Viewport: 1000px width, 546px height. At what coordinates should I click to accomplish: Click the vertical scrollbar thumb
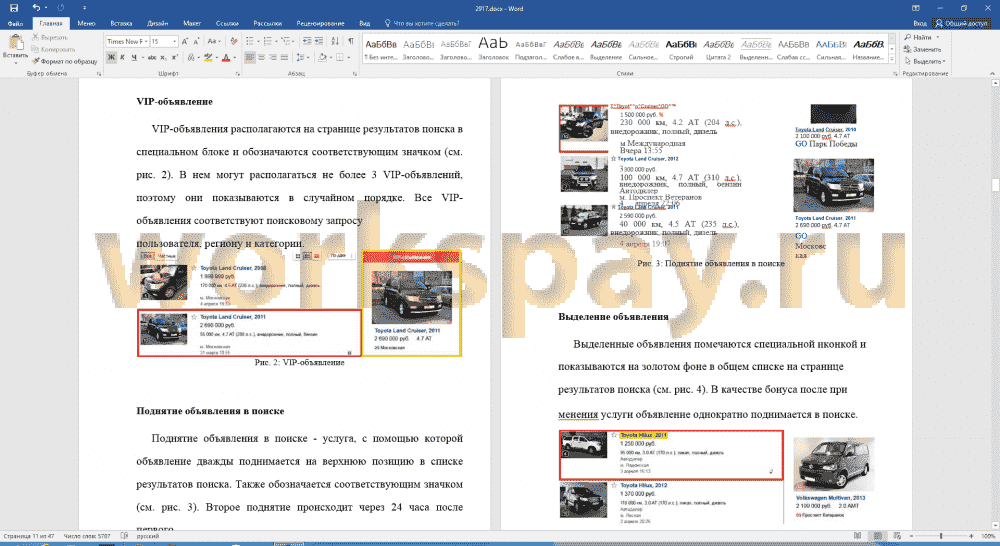click(x=995, y=185)
